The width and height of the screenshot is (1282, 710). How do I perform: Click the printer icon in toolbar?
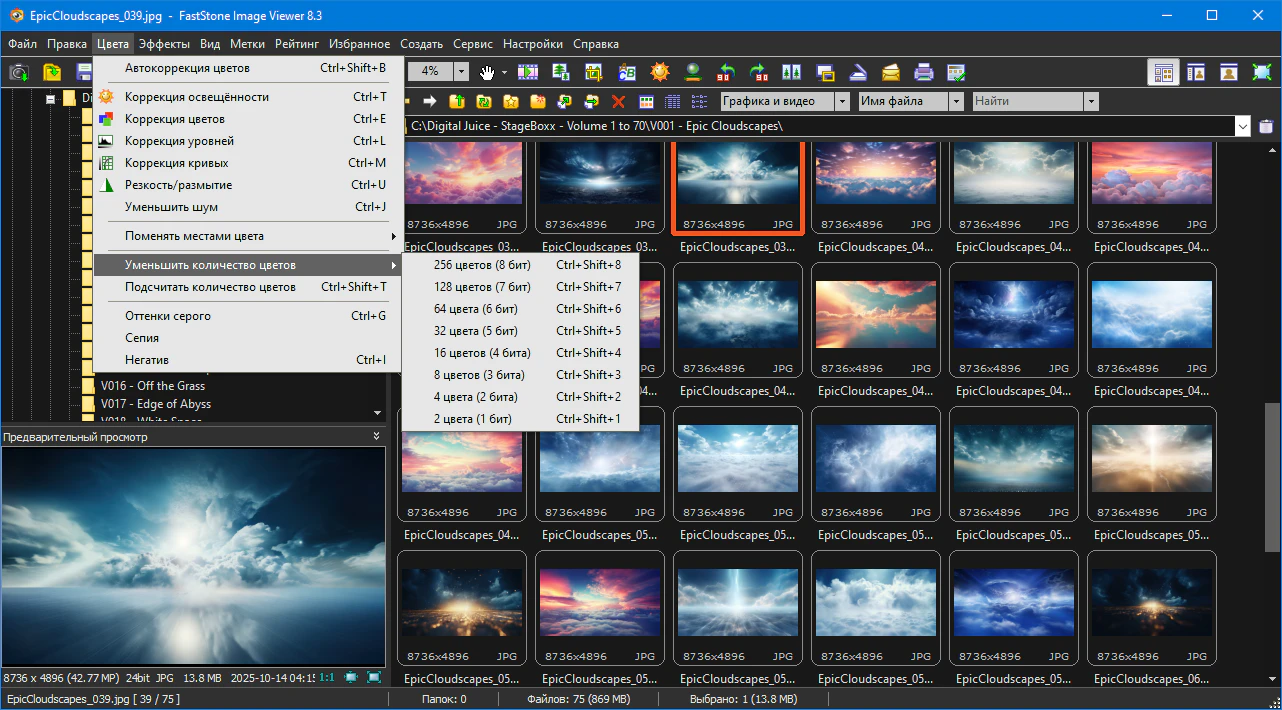point(924,72)
